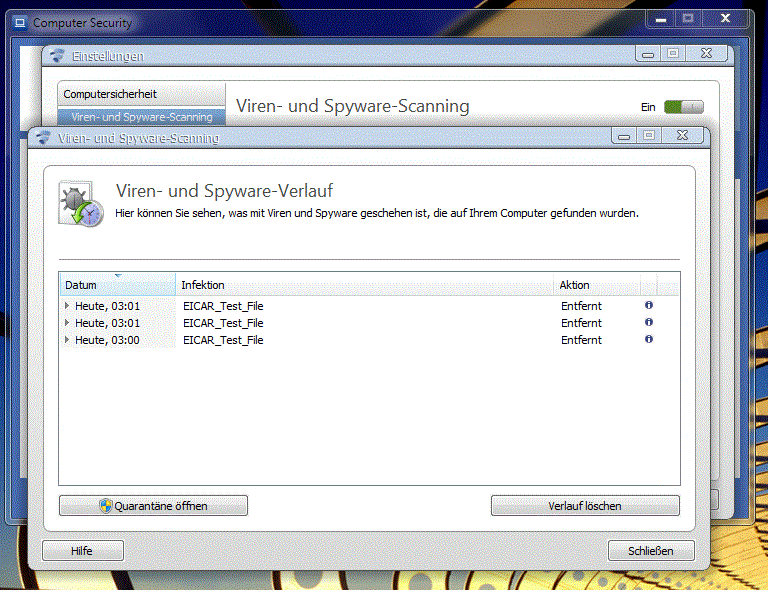Sort list by Infektion column header
This screenshot has width=768, height=590.
364,285
